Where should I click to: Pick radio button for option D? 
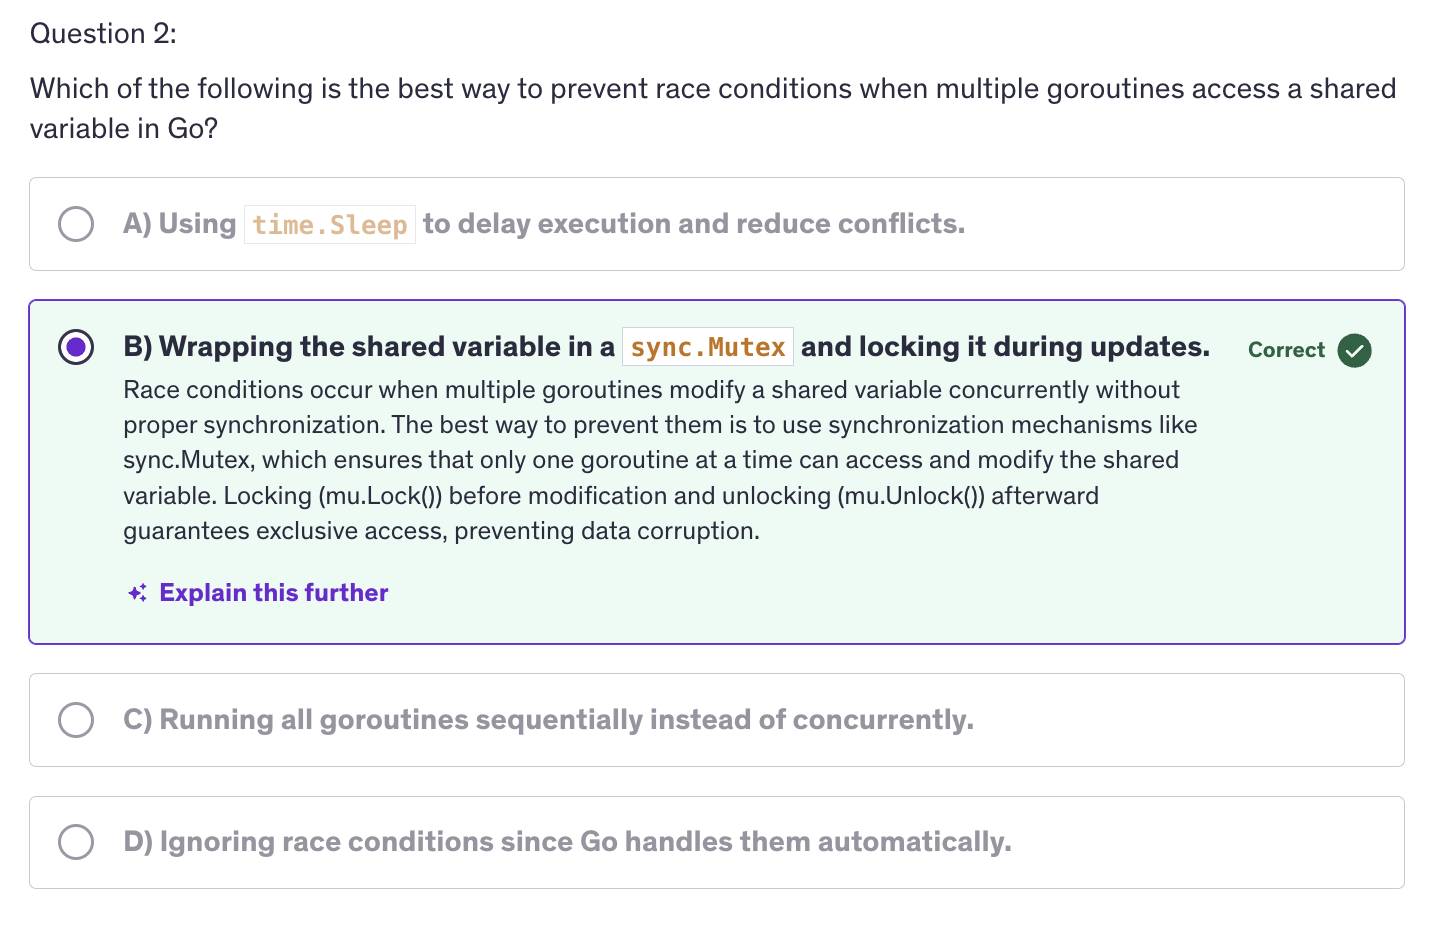tap(76, 842)
